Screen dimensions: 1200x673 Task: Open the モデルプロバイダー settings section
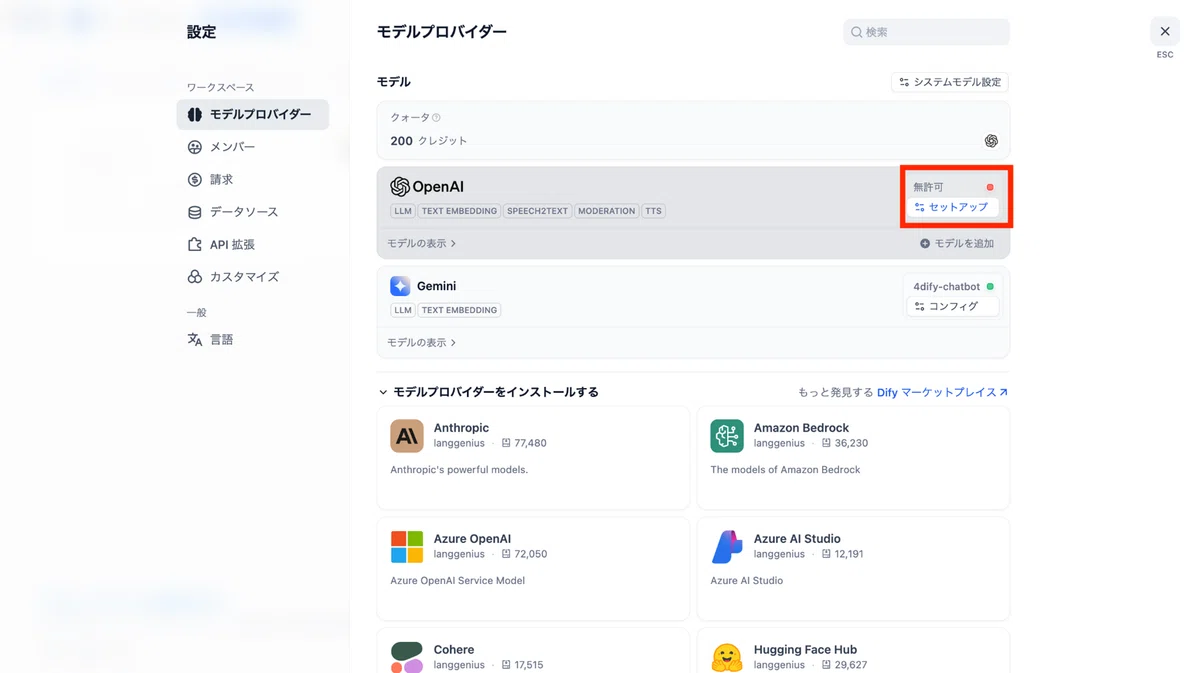click(252, 114)
